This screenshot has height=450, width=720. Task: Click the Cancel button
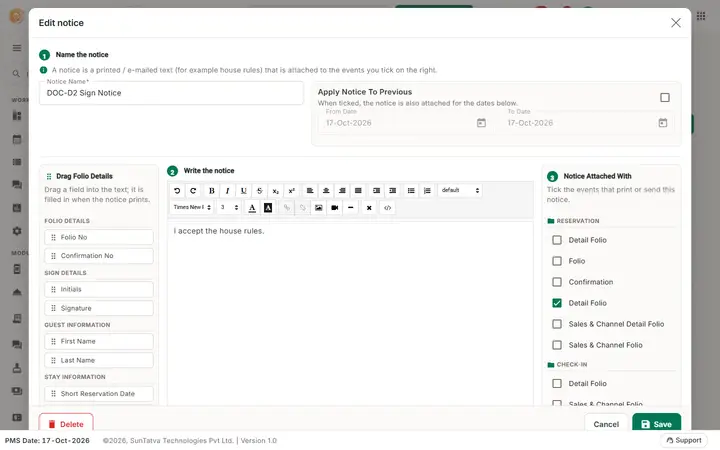606,424
